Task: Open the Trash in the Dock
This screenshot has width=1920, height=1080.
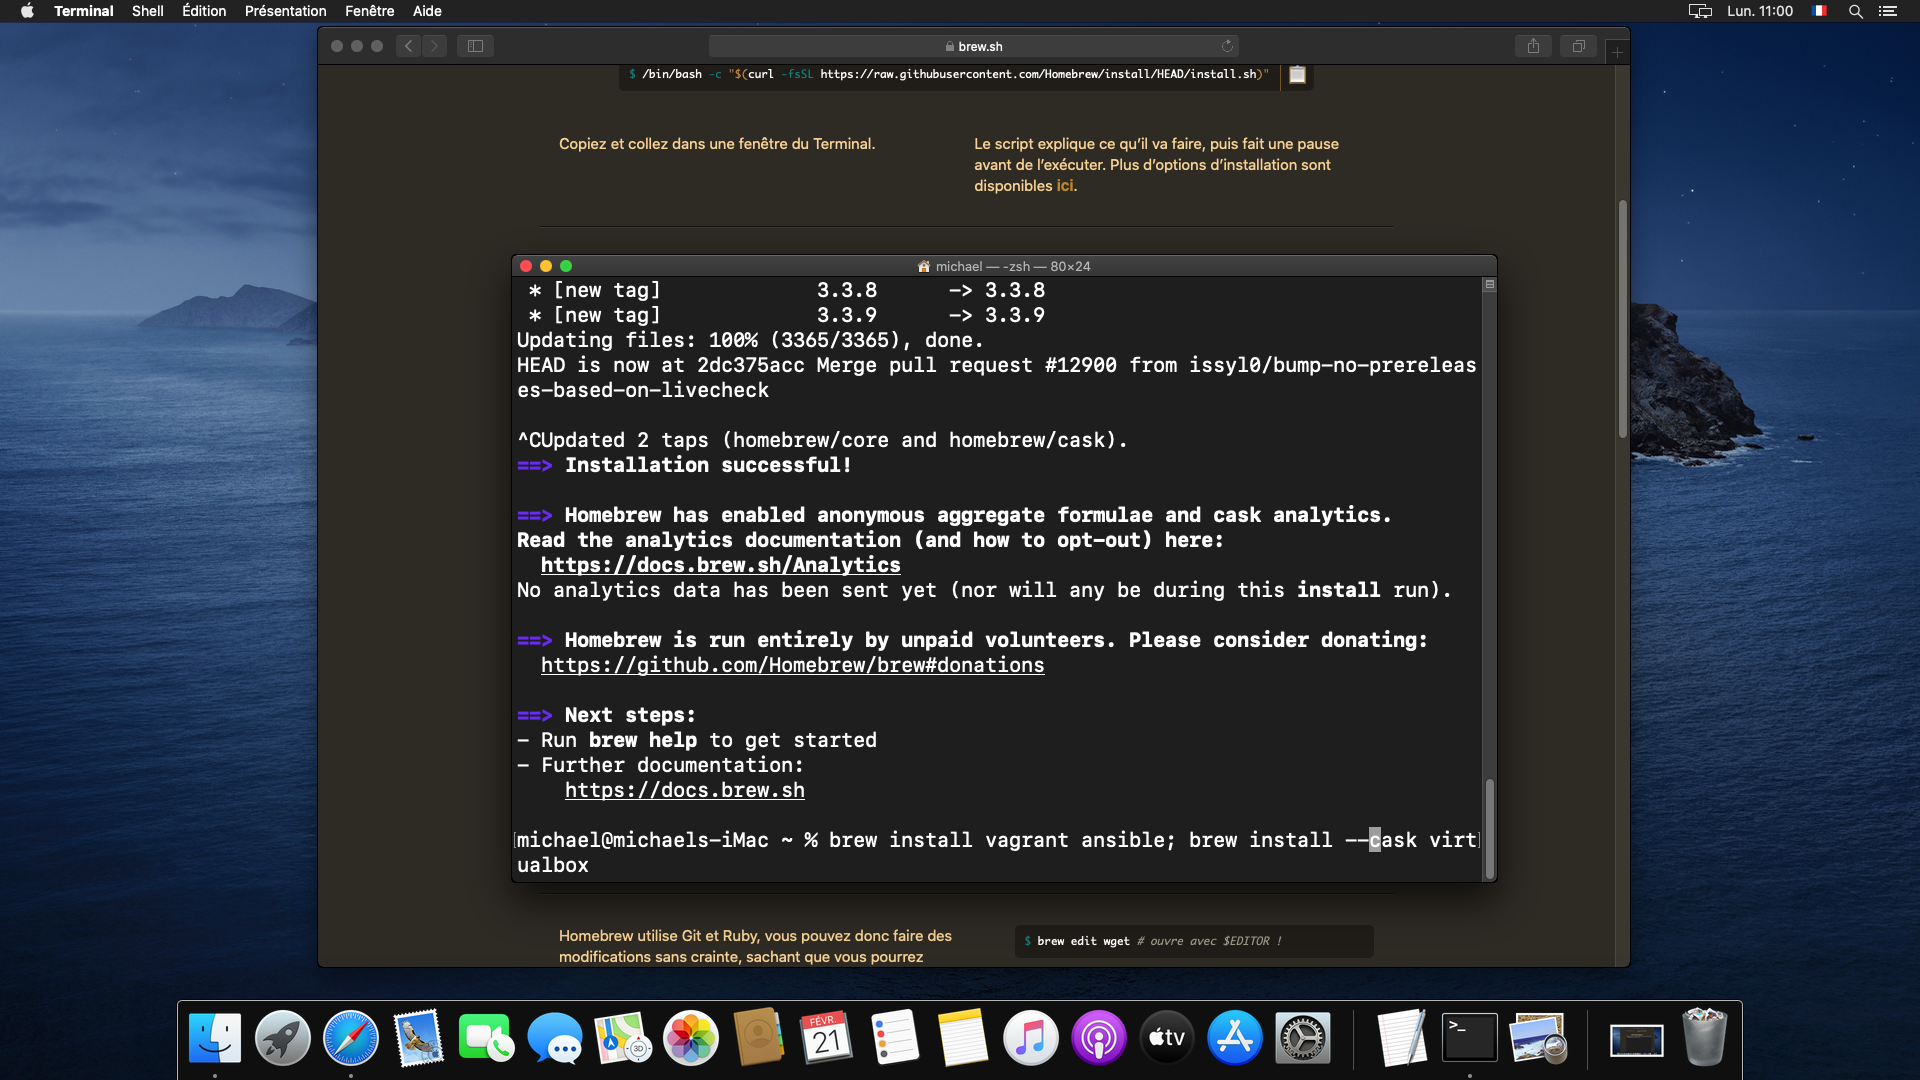Action: coord(1705,1038)
